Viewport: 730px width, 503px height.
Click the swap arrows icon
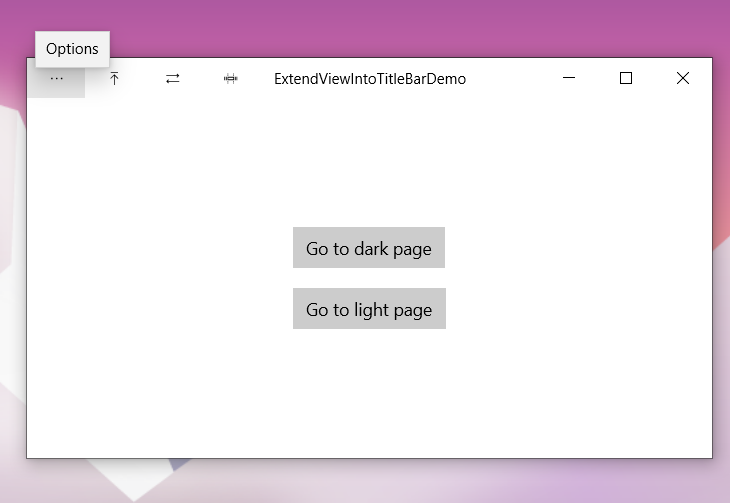pyautogui.click(x=172, y=78)
